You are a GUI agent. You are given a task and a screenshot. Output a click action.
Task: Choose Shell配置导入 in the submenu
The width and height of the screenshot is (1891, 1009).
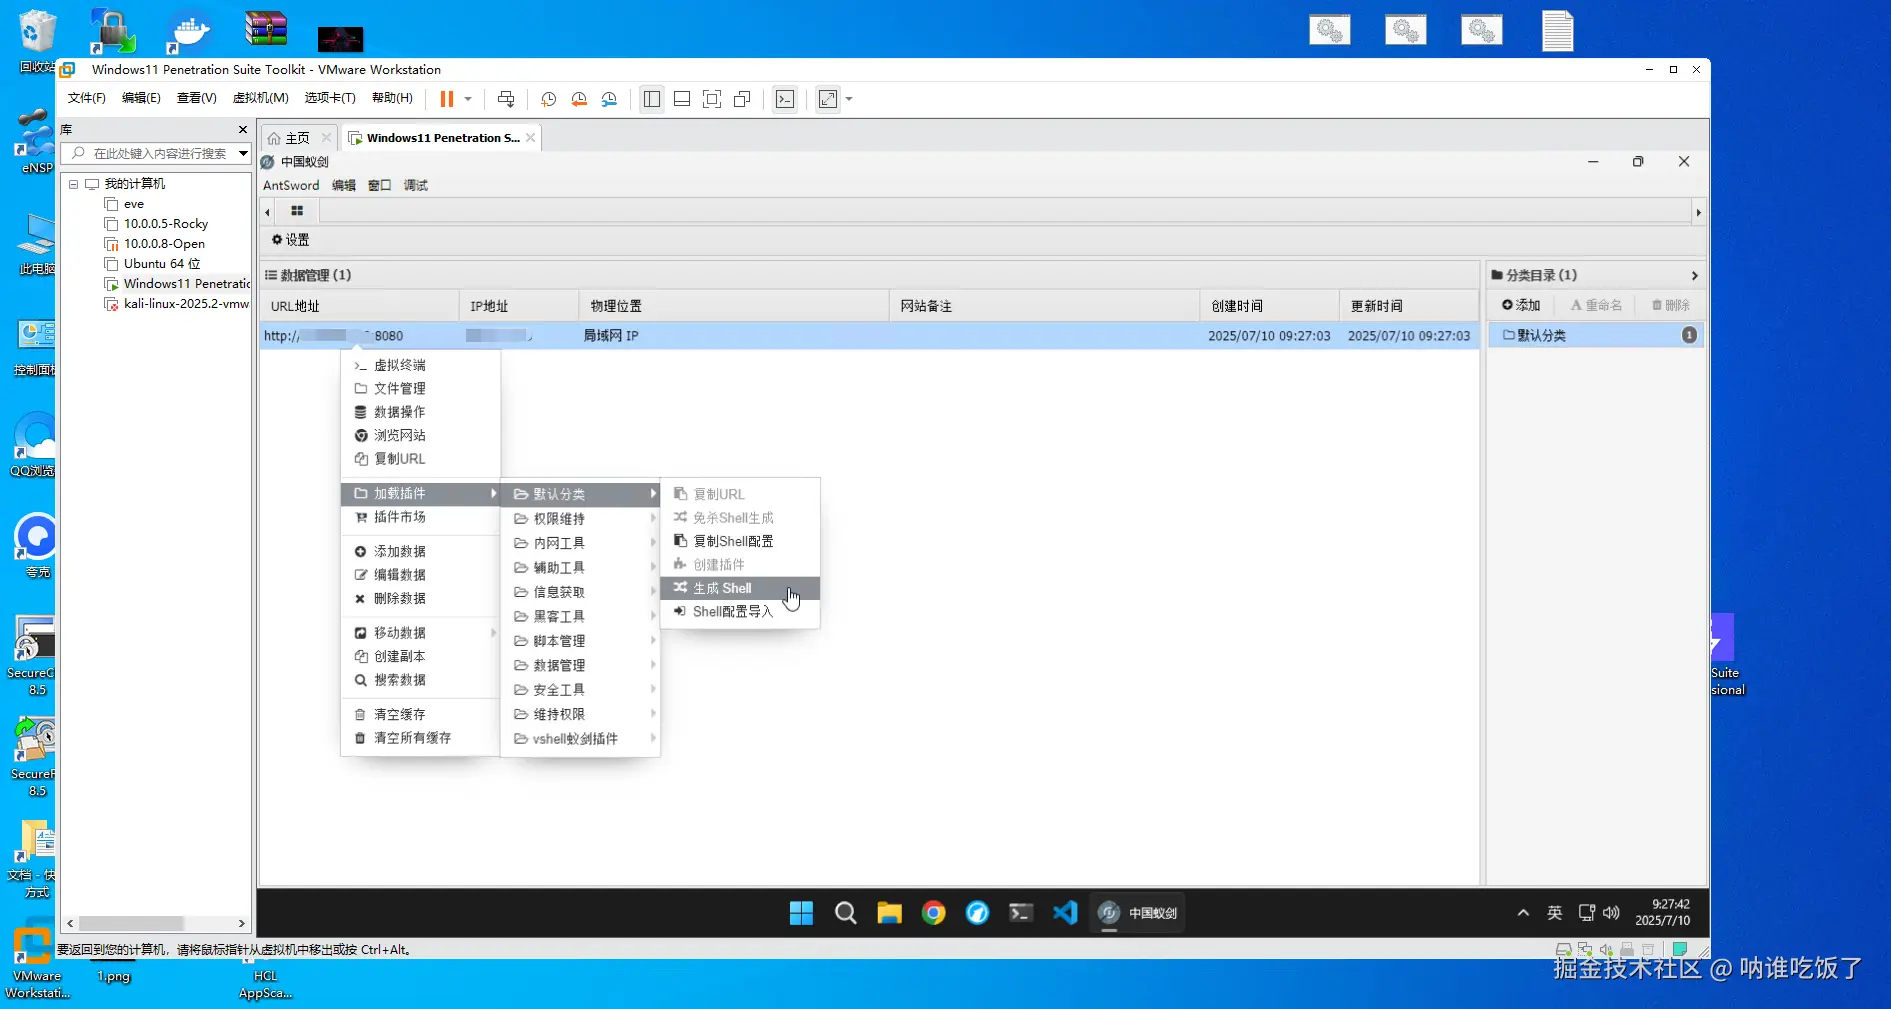740,612
